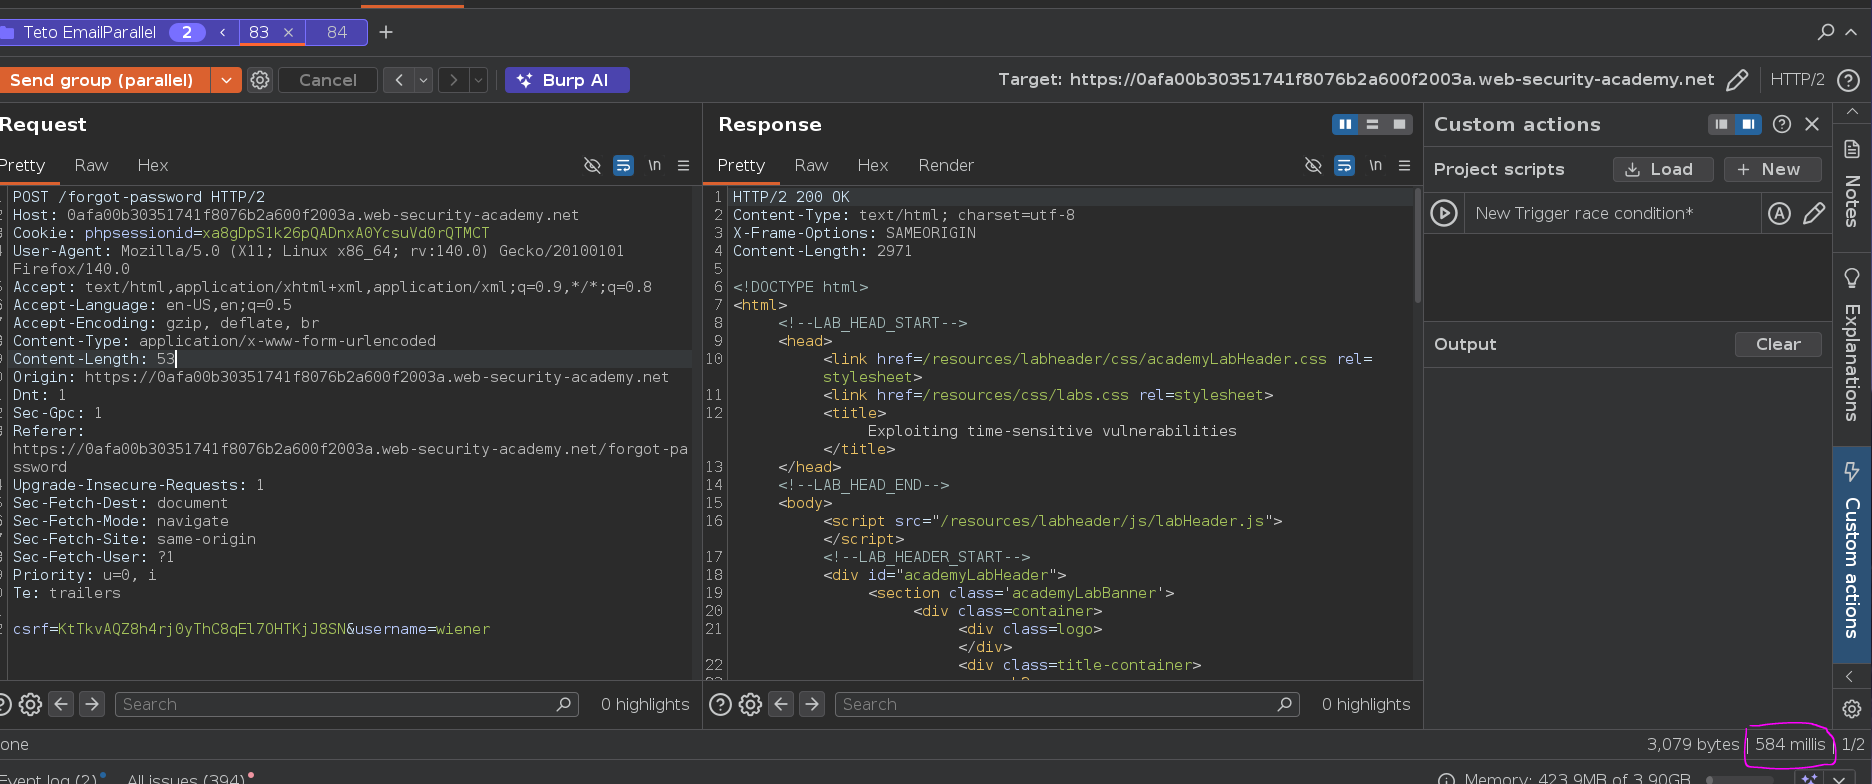The image size is (1872, 784).
Task: Click response search field
Action: [1067, 704]
